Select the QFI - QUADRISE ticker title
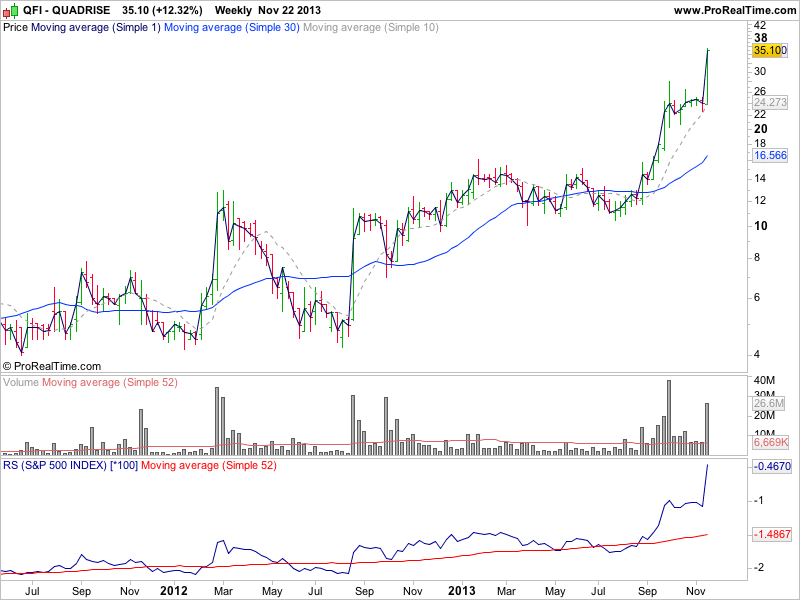Screen dimensions: 800x600 point(66,10)
